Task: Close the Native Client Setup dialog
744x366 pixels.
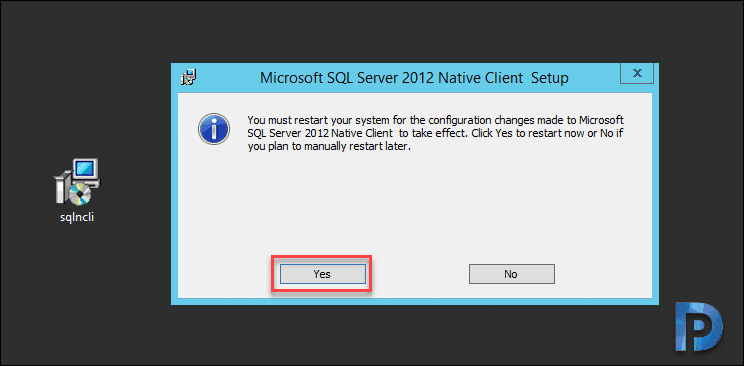Action: coord(637,73)
